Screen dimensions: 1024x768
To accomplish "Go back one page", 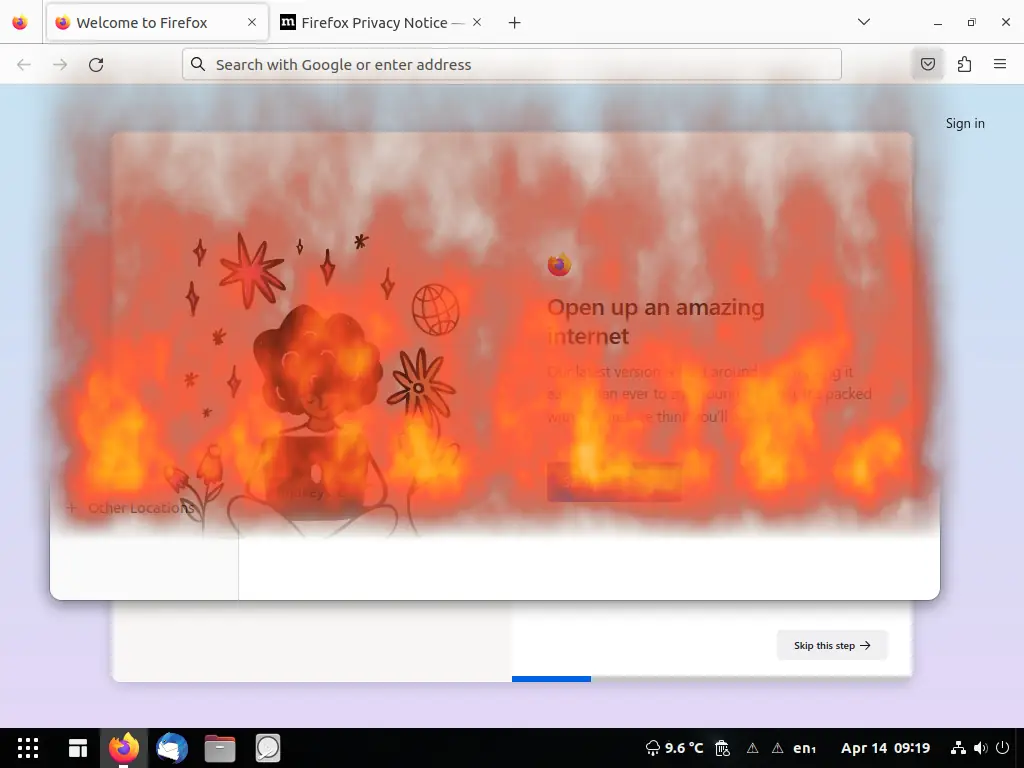I will (24, 64).
